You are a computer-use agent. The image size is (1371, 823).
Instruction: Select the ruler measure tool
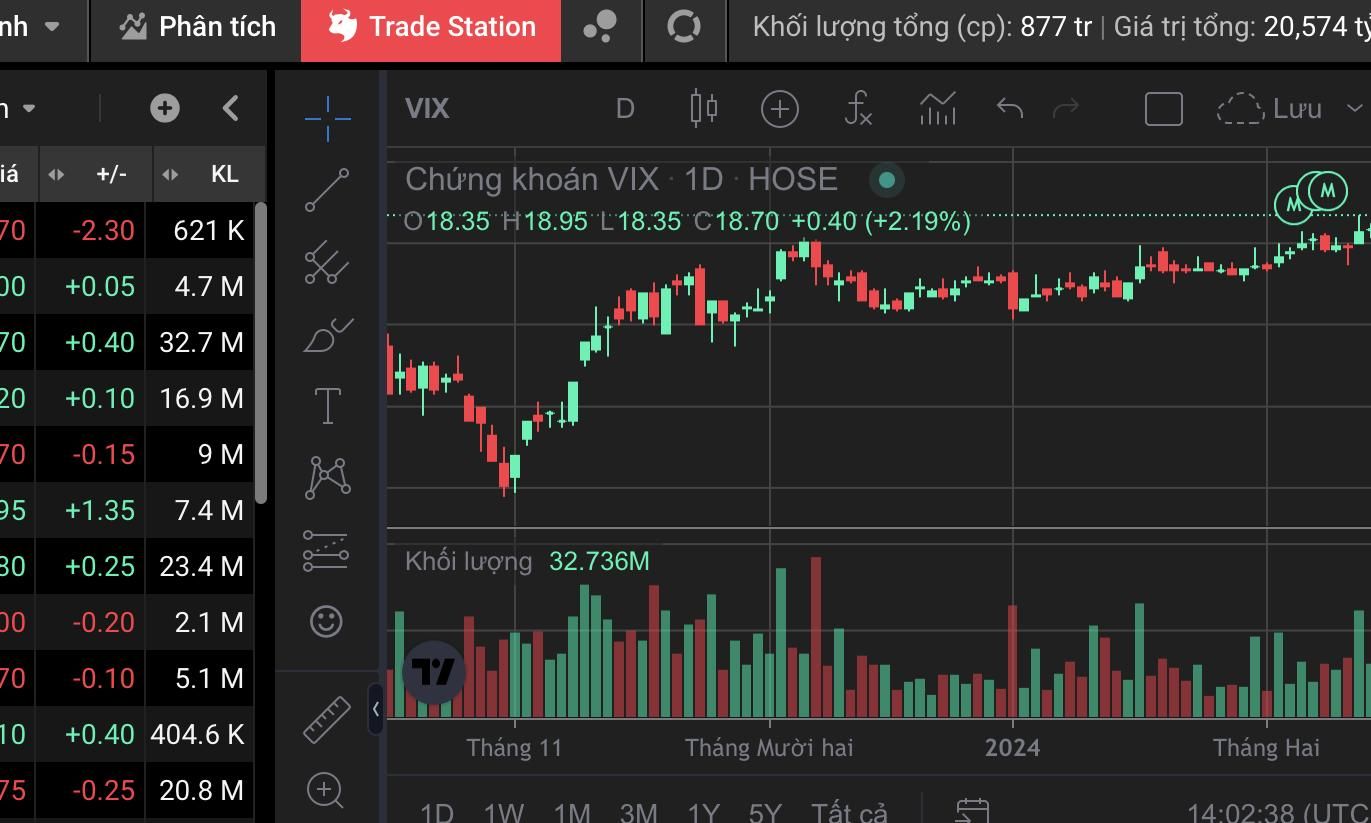coord(326,719)
